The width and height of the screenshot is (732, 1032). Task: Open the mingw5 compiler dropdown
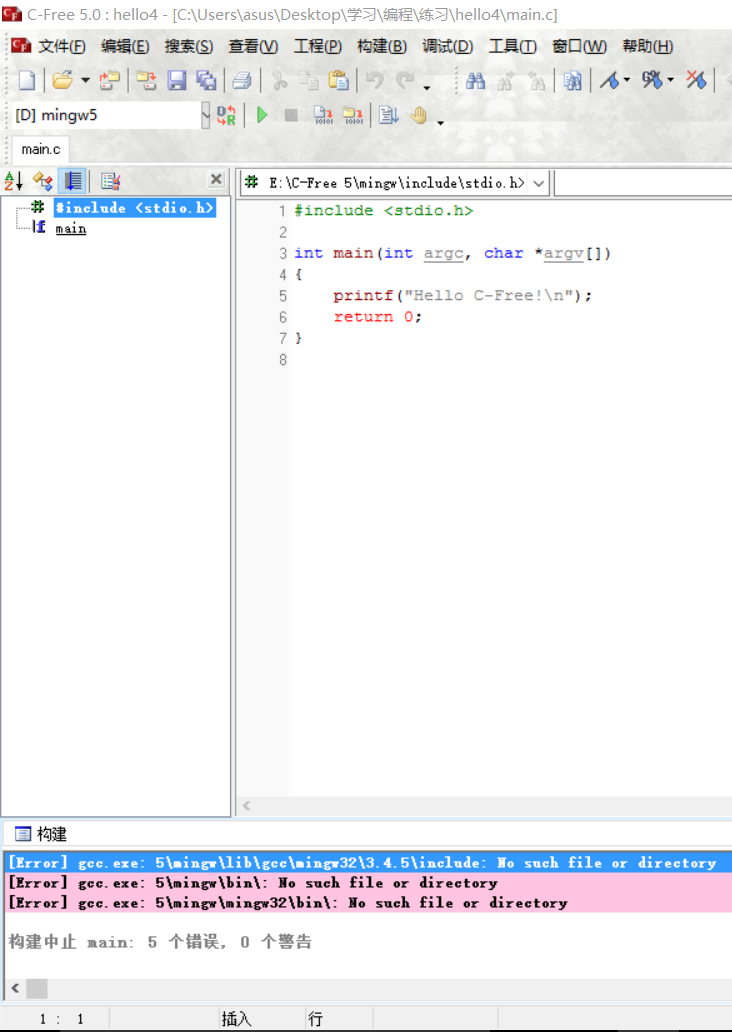pos(205,115)
